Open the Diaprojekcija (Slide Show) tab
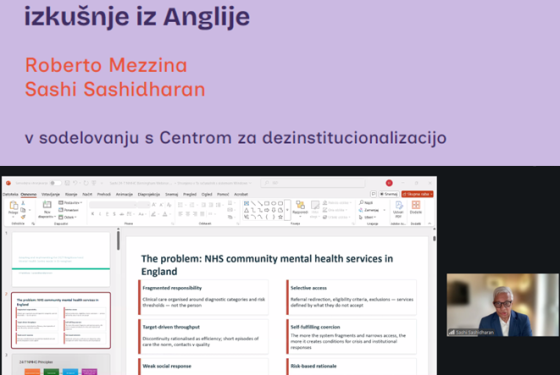The width and height of the screenshot is (560, 375). click(x=149, y=194)
